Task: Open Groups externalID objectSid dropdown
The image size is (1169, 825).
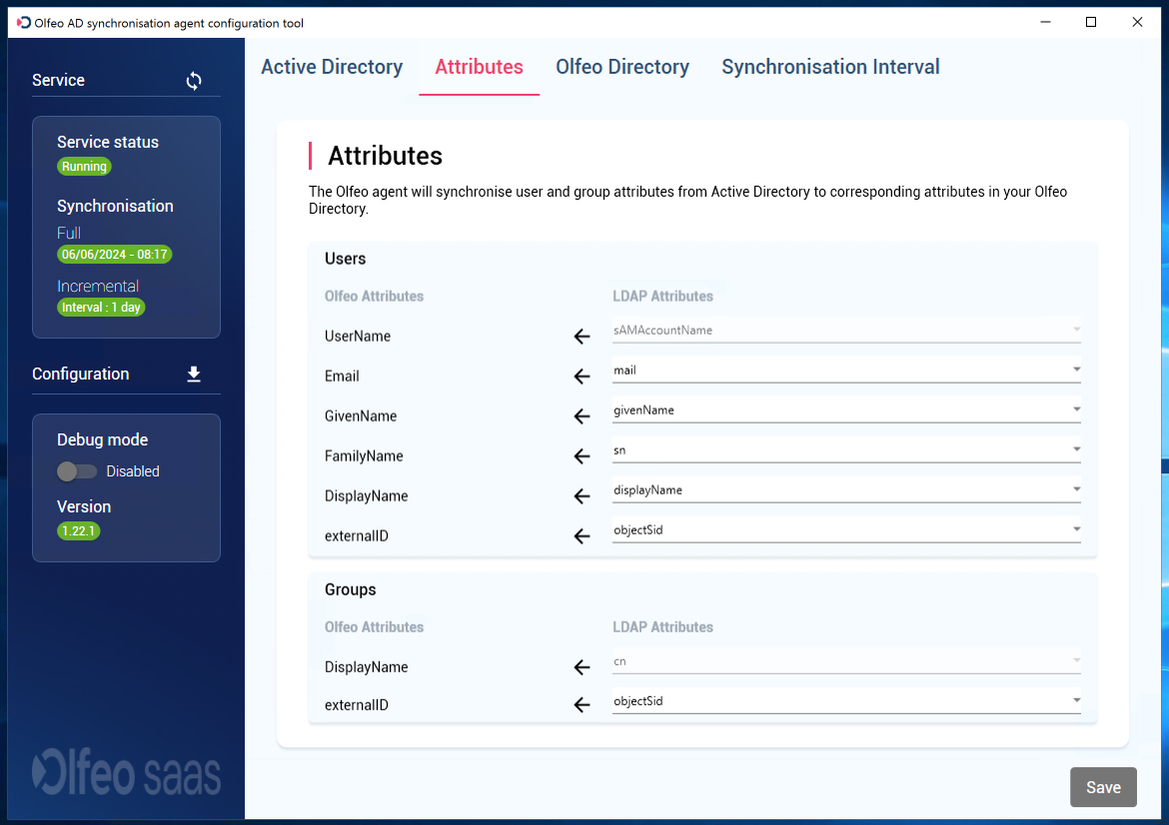Action: 846,701
